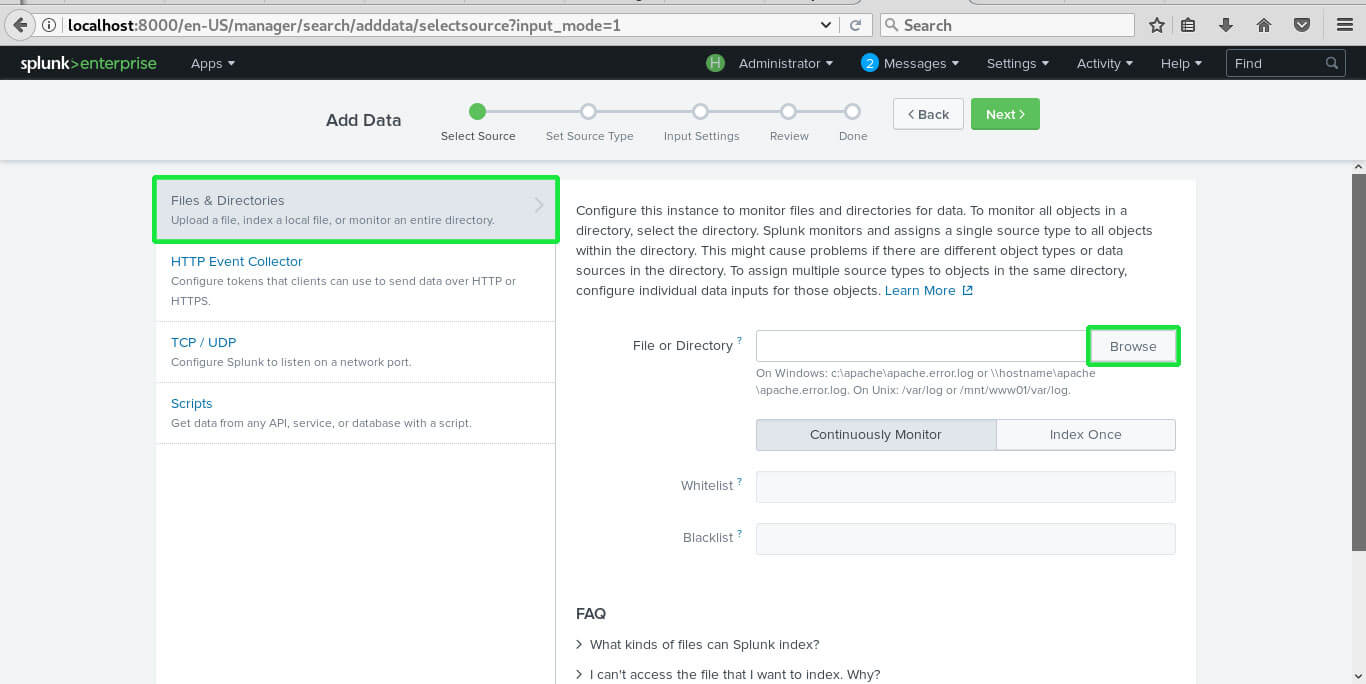Click the Splunk Find input box
Image resolution: width=1366 pixels, height=684 pixels.
point(1286,63)
